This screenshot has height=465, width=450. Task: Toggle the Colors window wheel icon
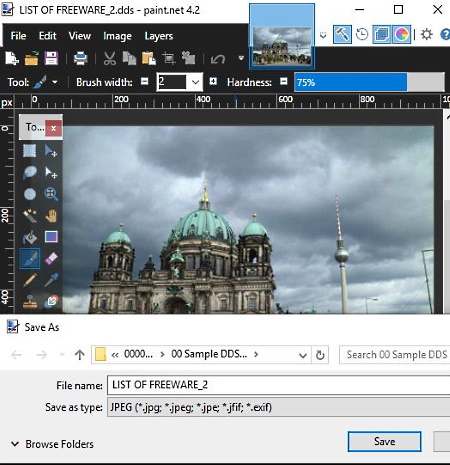click(401, 34)
